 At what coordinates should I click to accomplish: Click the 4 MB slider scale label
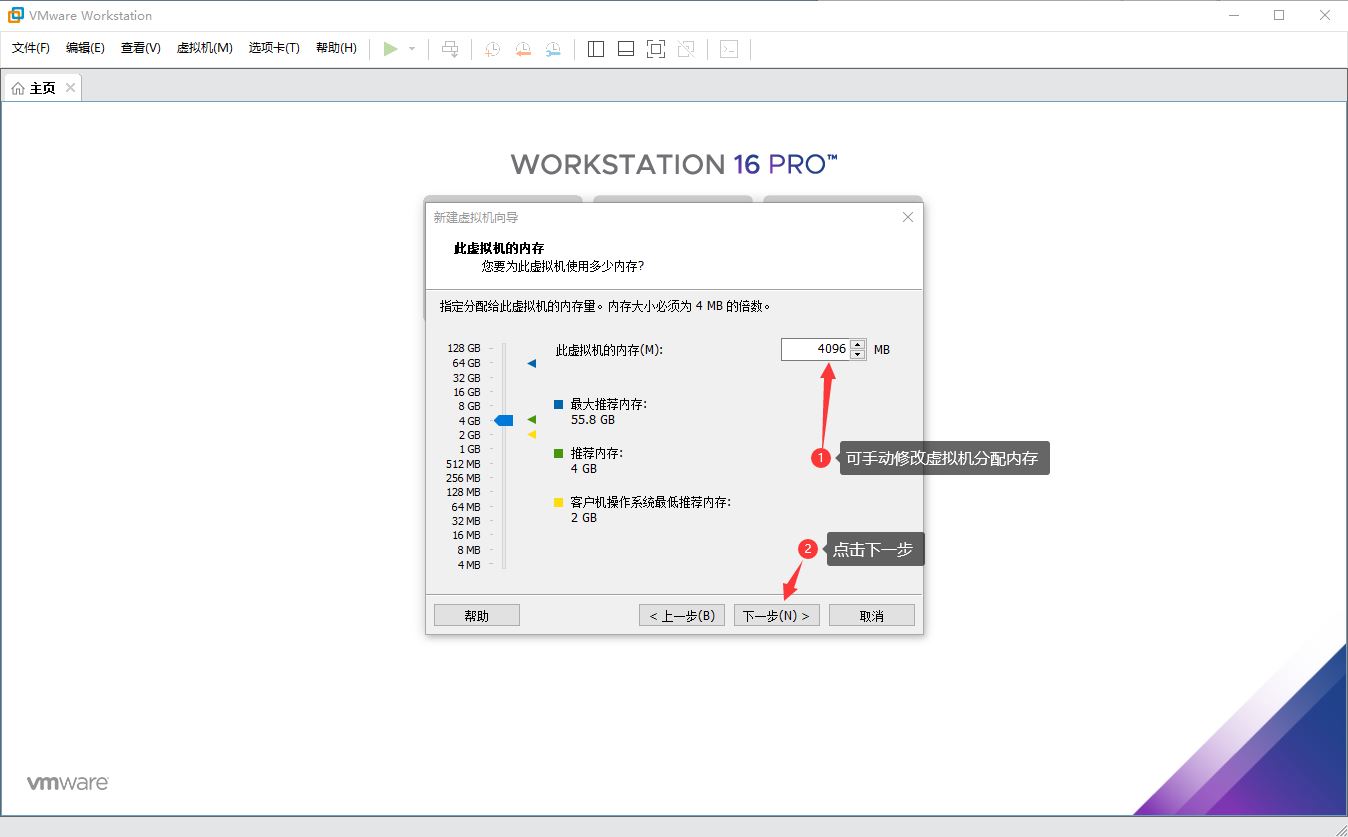pos(470,565)
